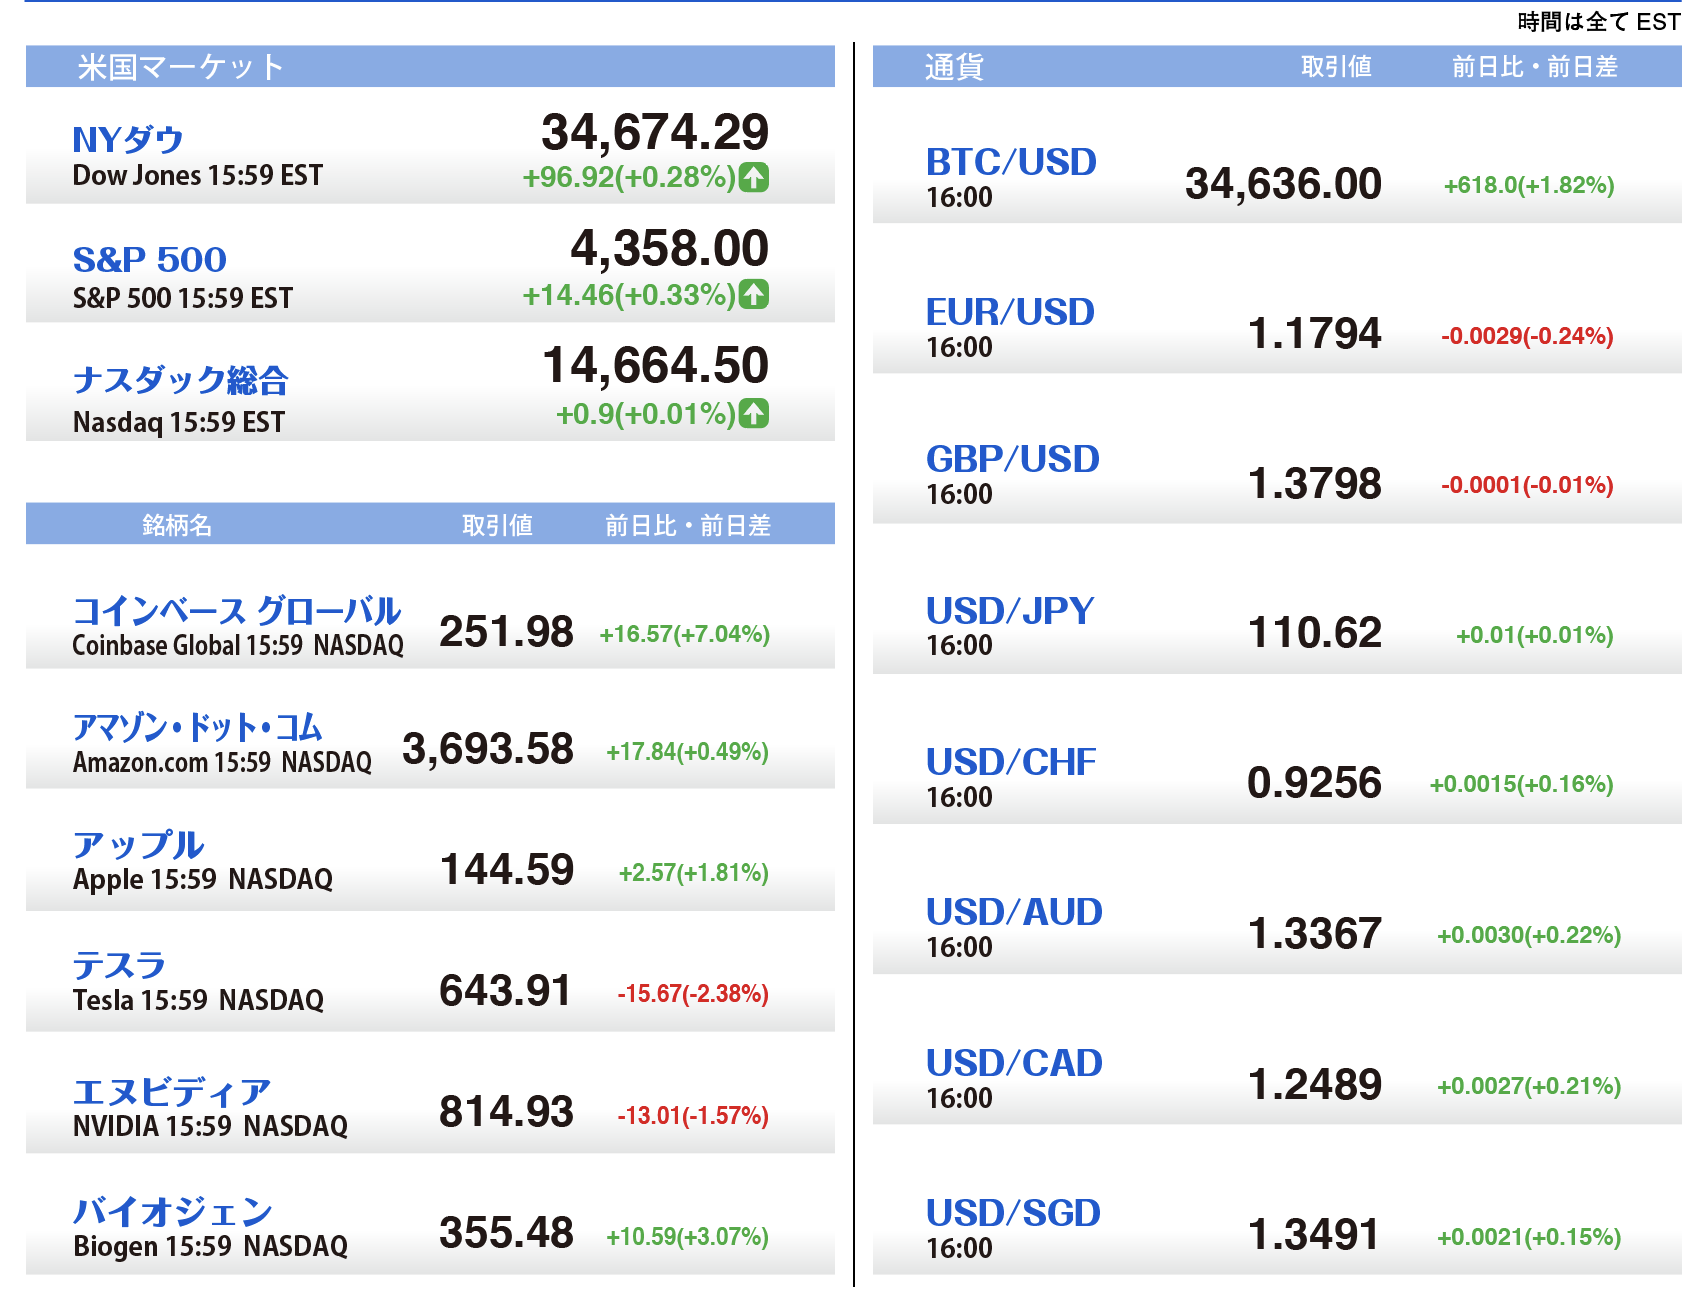
Task: Click the 通貨 currency section header
Action: point(954,67)
